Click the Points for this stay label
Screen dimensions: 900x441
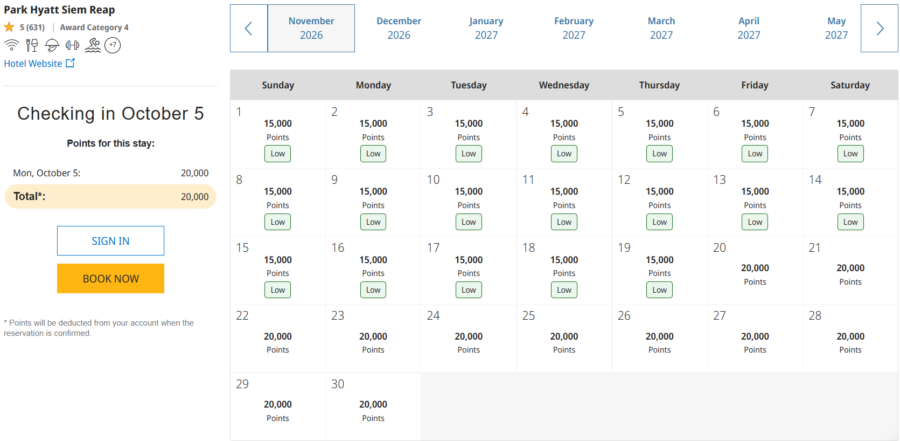[x=111, y=144]
